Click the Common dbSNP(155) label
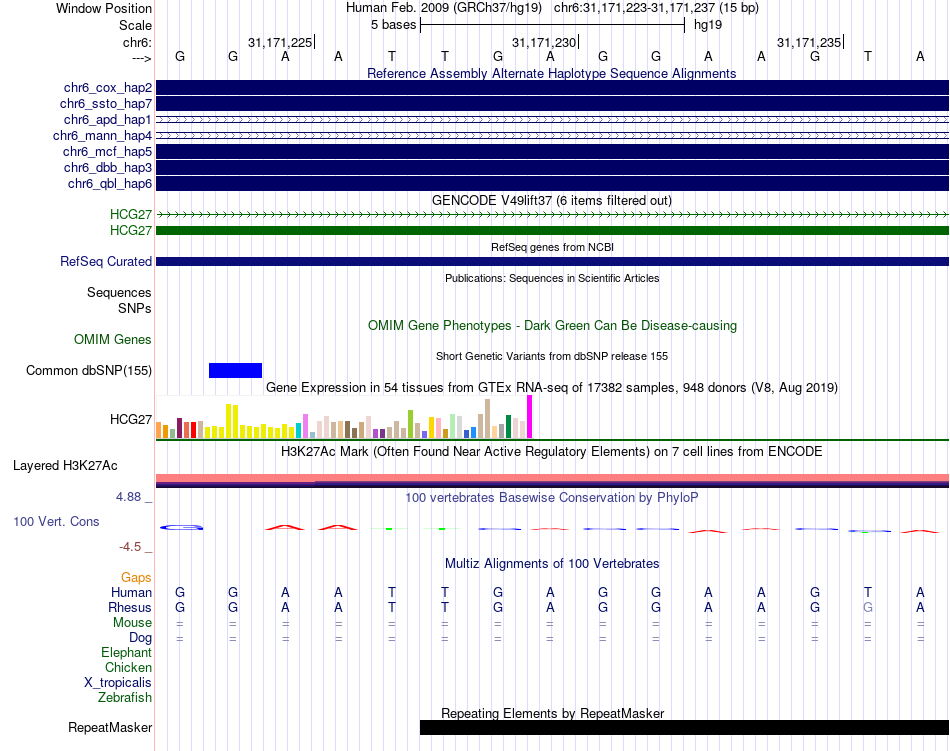This screenshot has width=950, height=751. tap(89, 371)
